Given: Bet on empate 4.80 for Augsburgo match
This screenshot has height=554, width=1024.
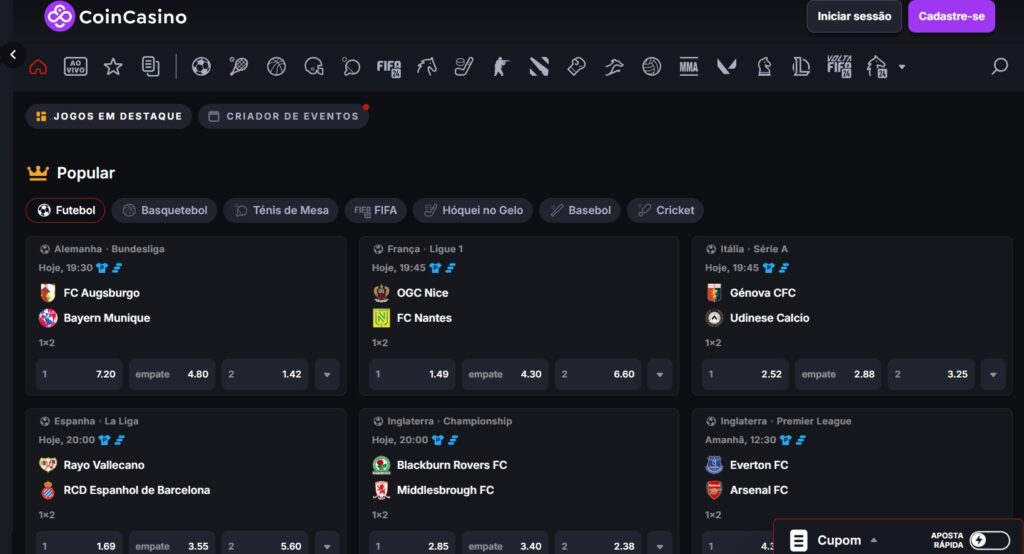Looking at the screenshot, I should [x=172, y=374].
